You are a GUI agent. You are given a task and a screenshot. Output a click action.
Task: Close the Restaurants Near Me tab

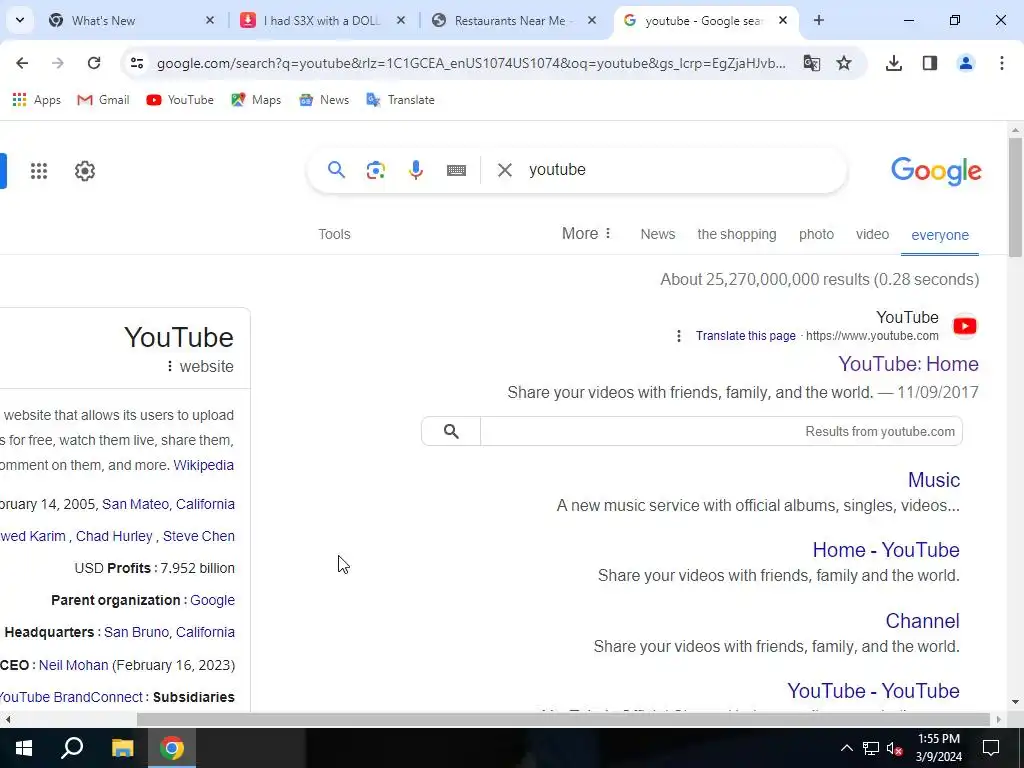click(592, 20)
